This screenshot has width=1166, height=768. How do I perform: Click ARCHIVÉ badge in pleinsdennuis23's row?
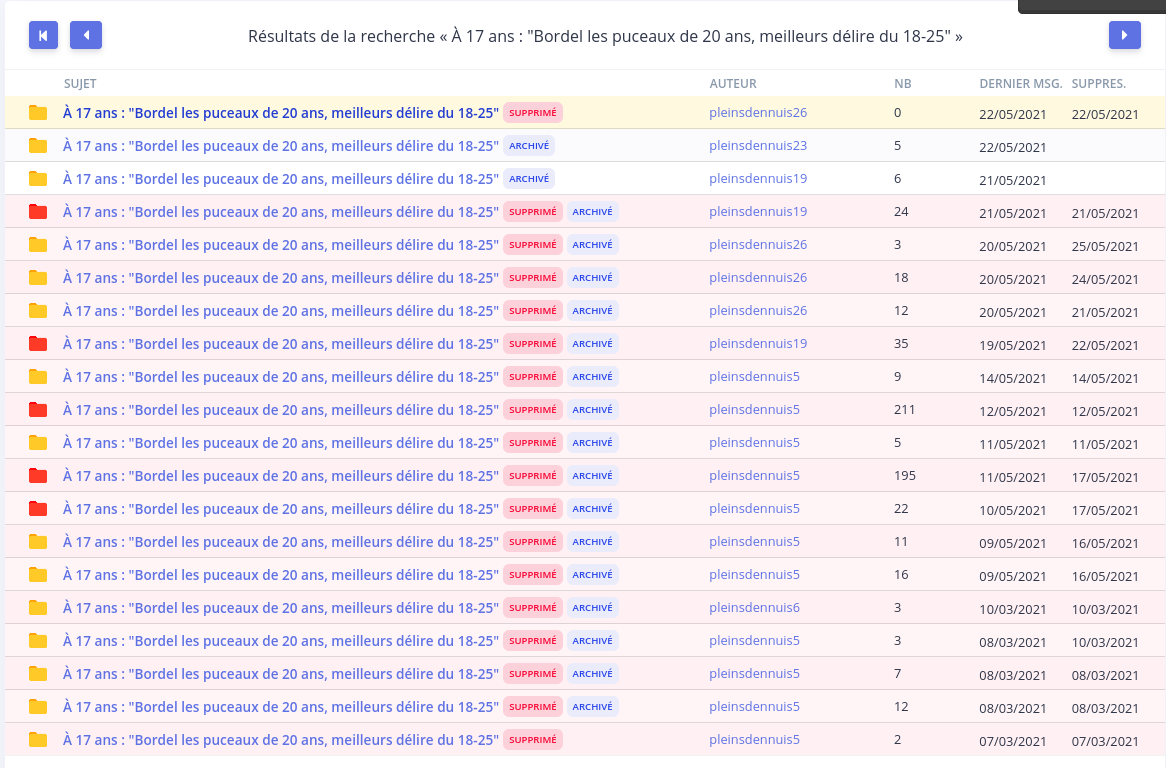coord(529,146)
